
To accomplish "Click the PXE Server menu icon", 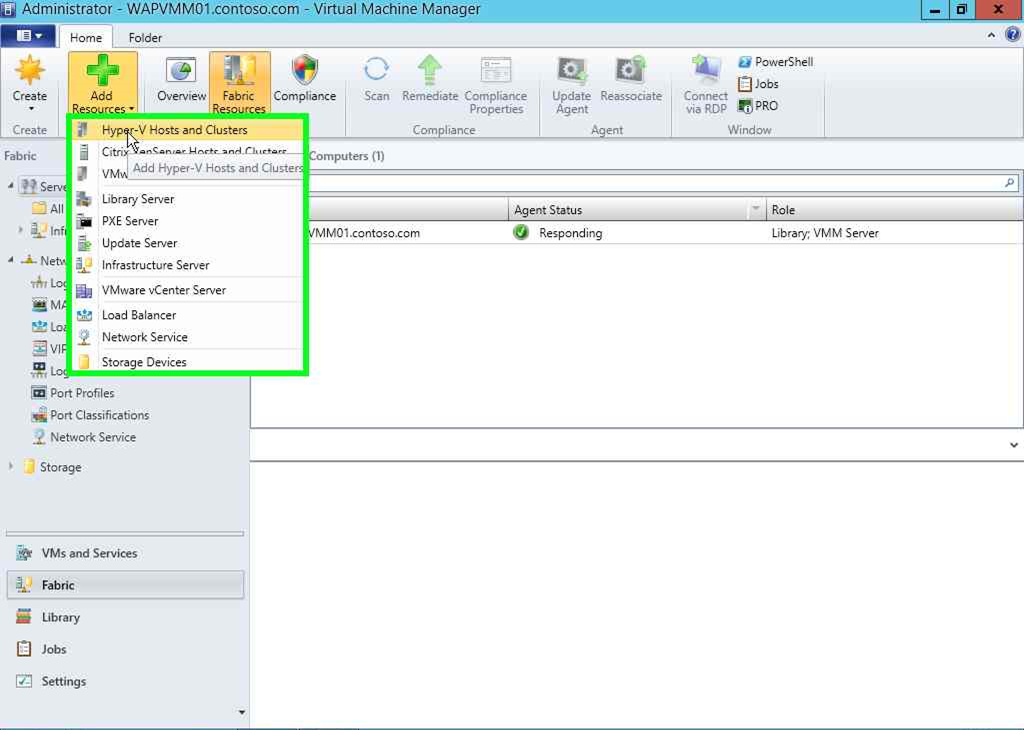I will point(84,221).
